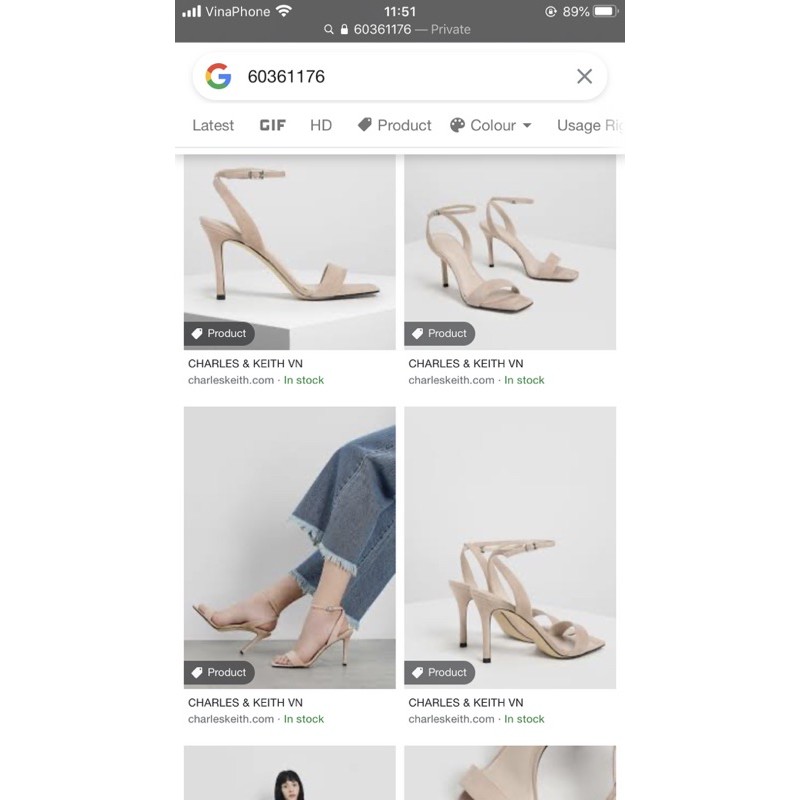Tap the Colour palette icon
Image resolution: width=800 pixels, height=800 pixels.
[x=457, y=125]
